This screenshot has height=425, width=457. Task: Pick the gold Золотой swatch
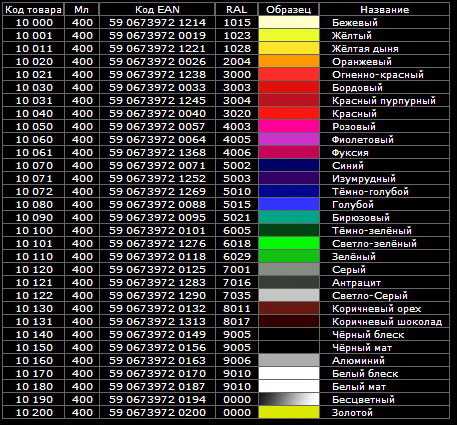coord(289,413)
